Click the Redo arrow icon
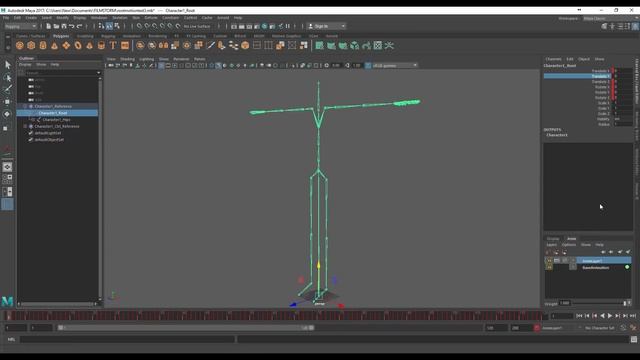This screenshot has width=640, height=360. (79, 26)
